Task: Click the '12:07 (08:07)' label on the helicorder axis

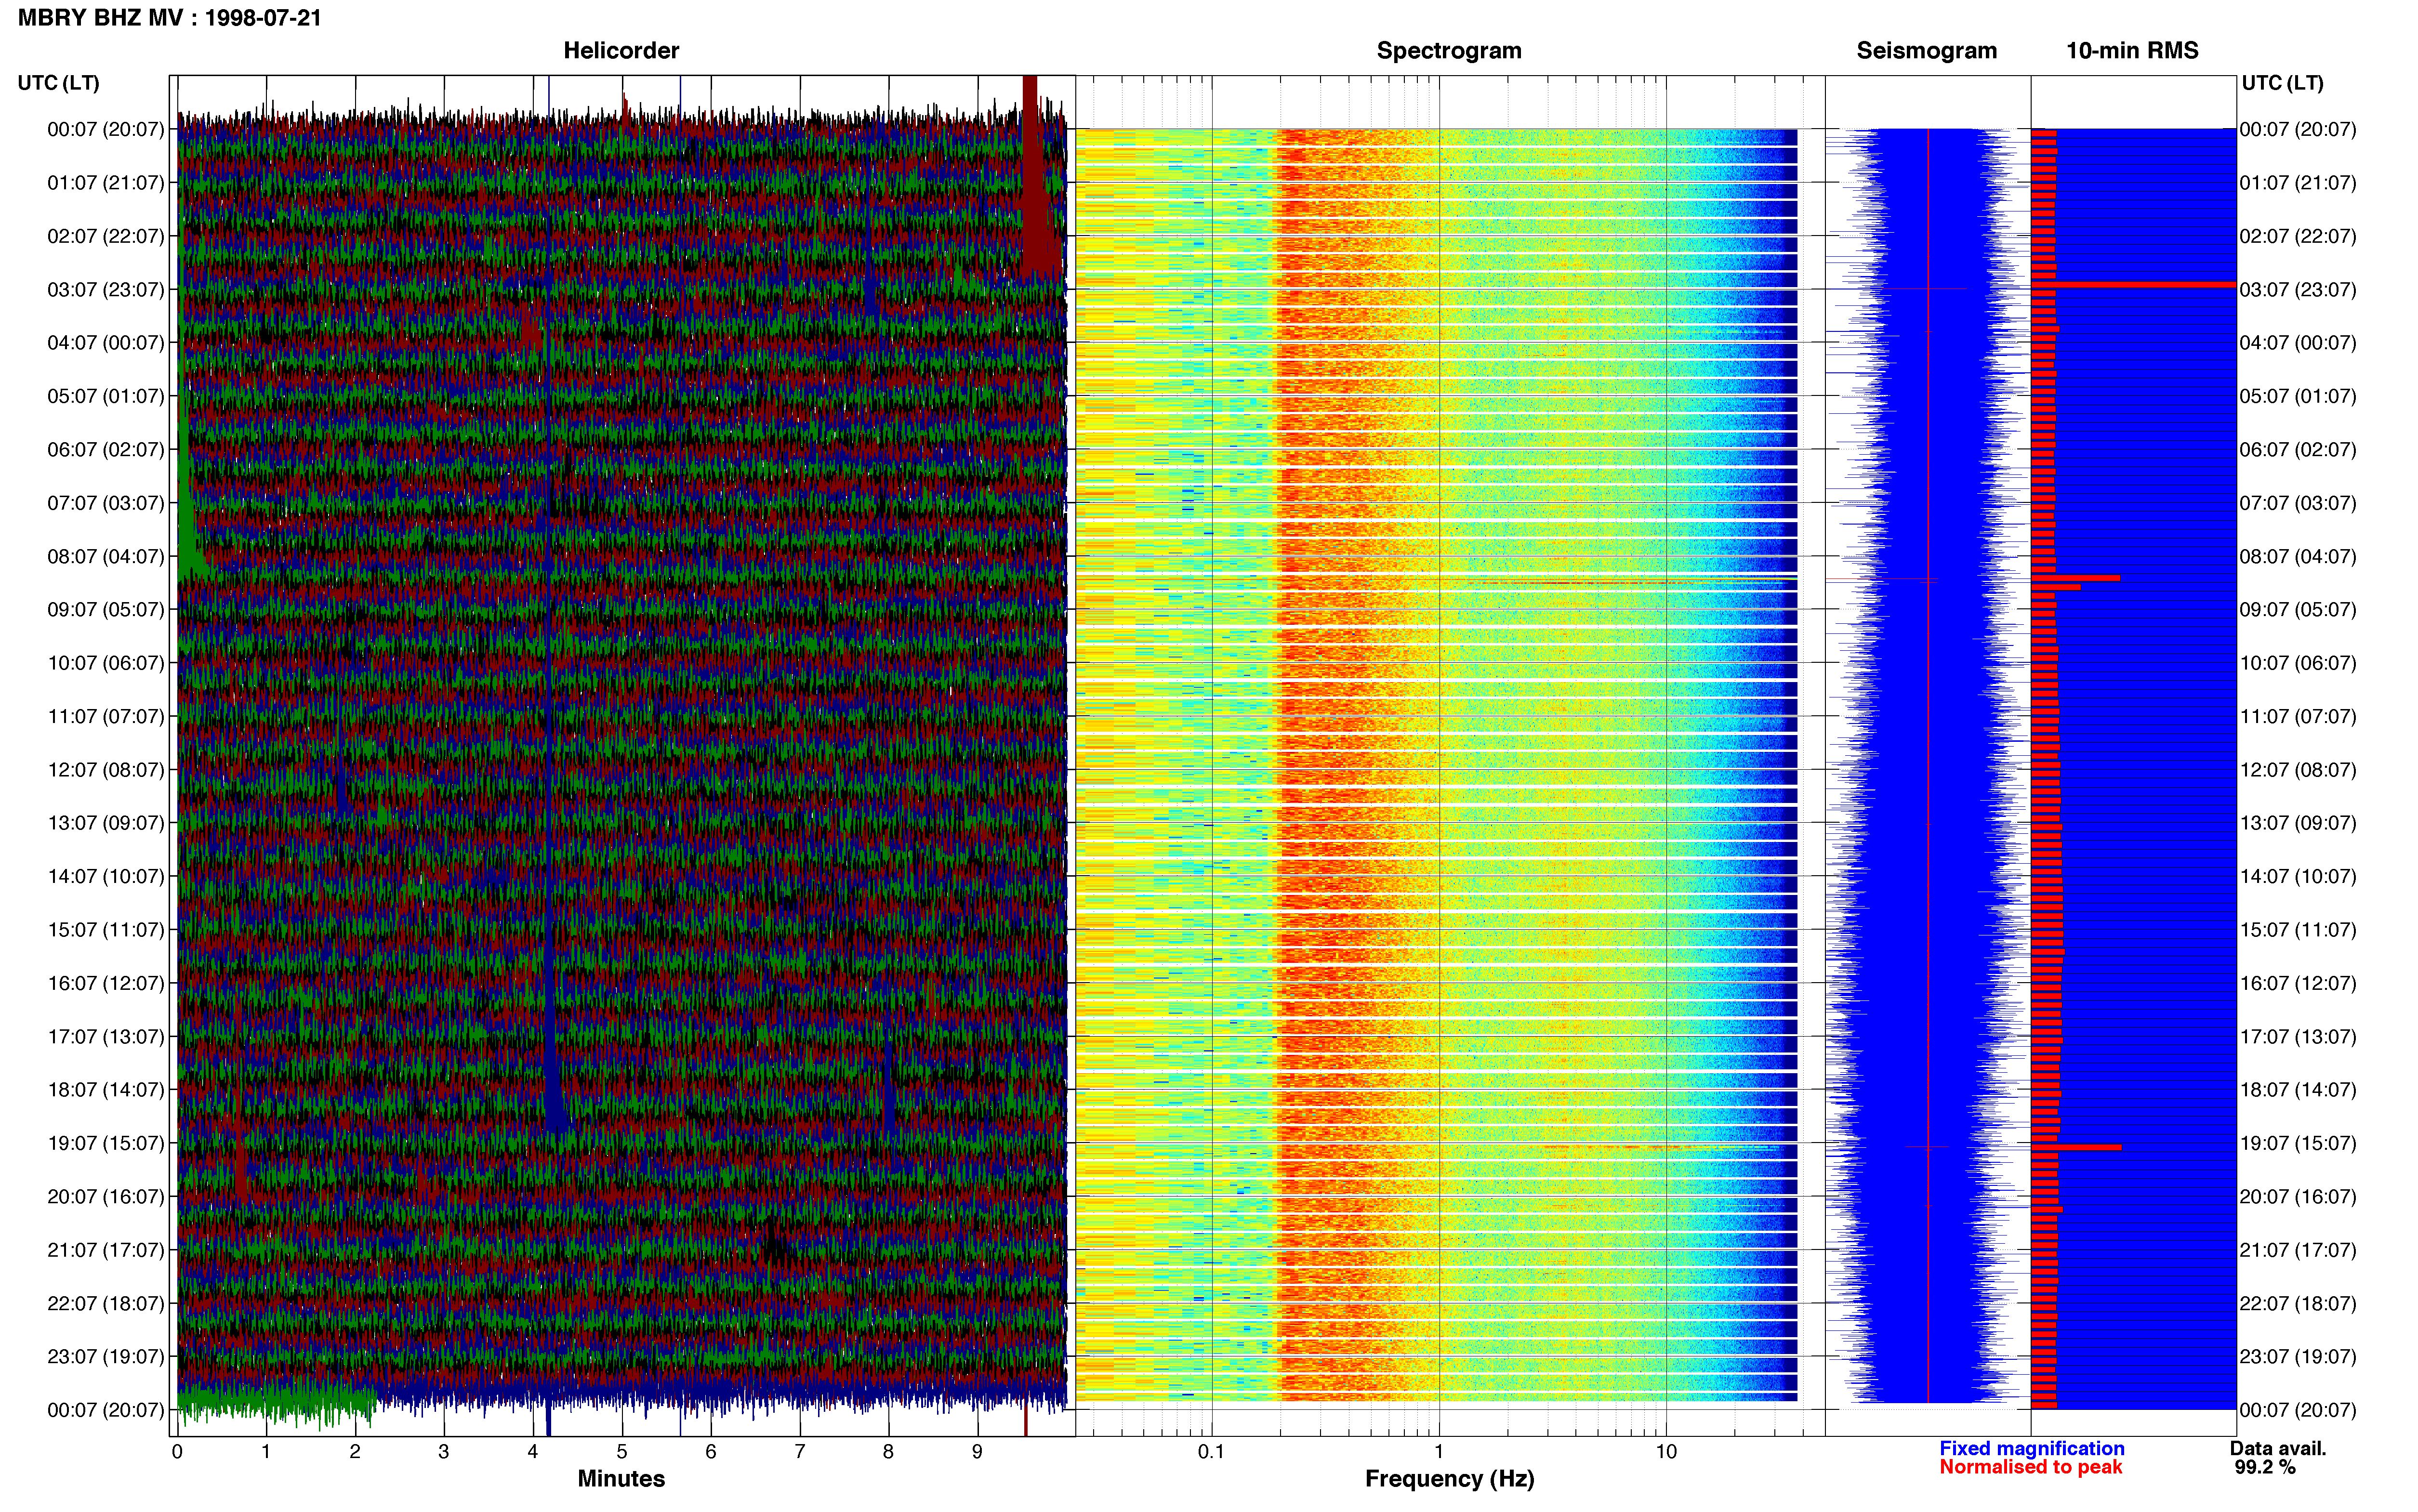Action: coord(105,770)
